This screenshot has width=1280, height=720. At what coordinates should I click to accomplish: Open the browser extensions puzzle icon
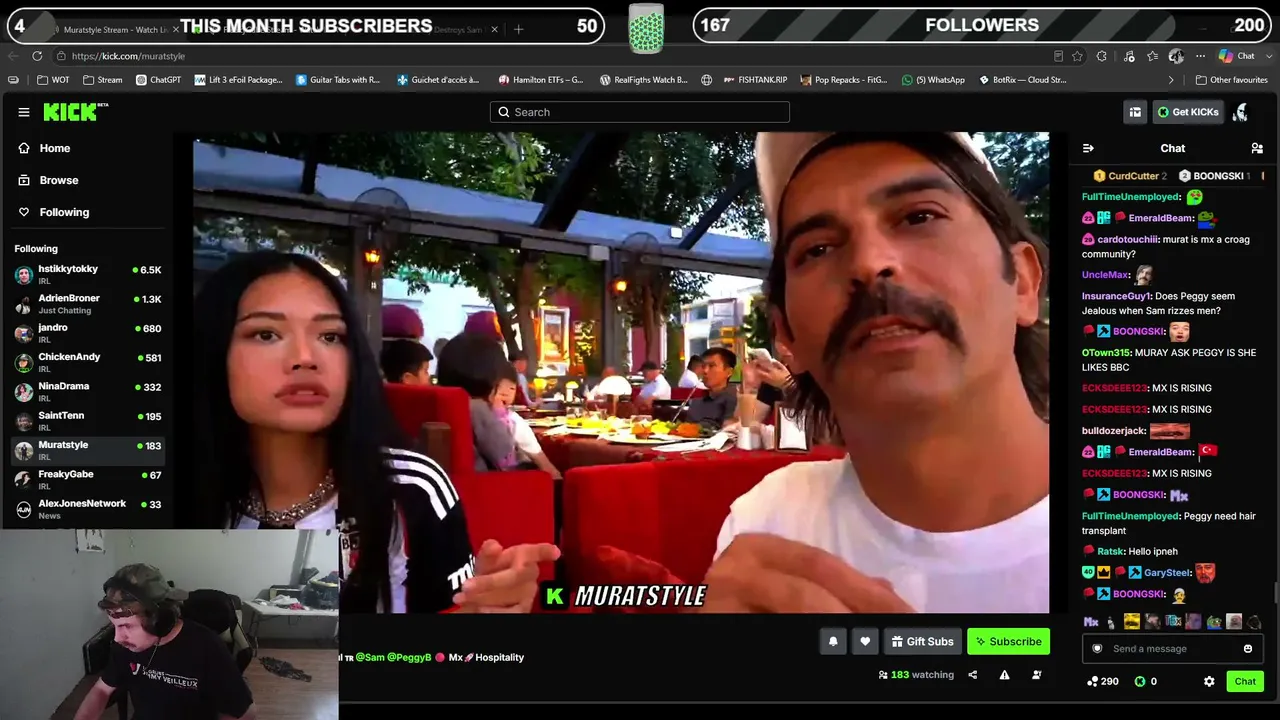[x=1102, y=56]
